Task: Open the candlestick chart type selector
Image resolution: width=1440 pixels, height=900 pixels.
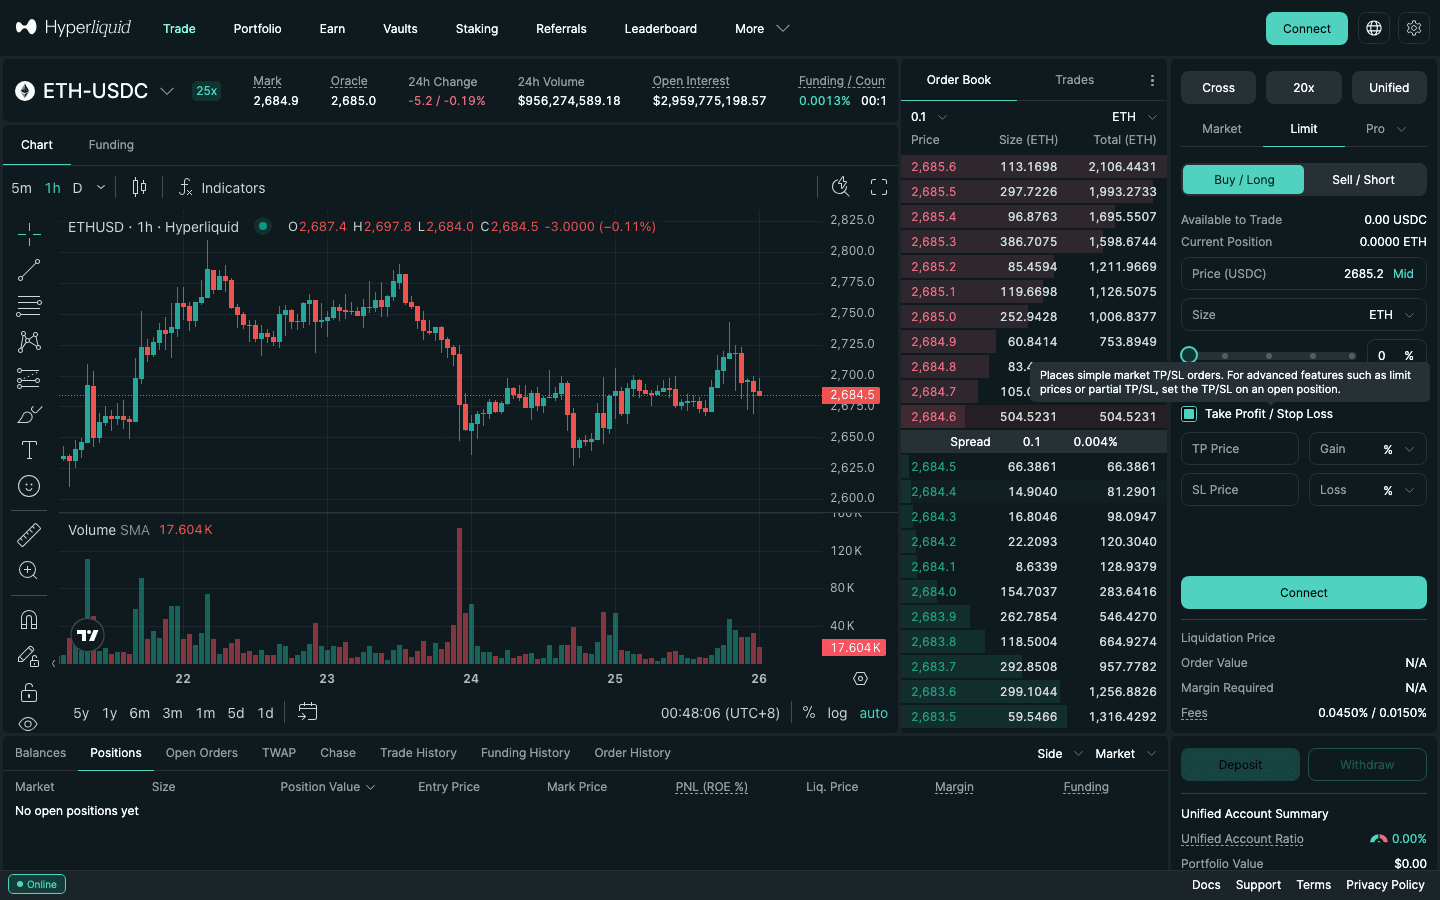Action: coord(140,187)
